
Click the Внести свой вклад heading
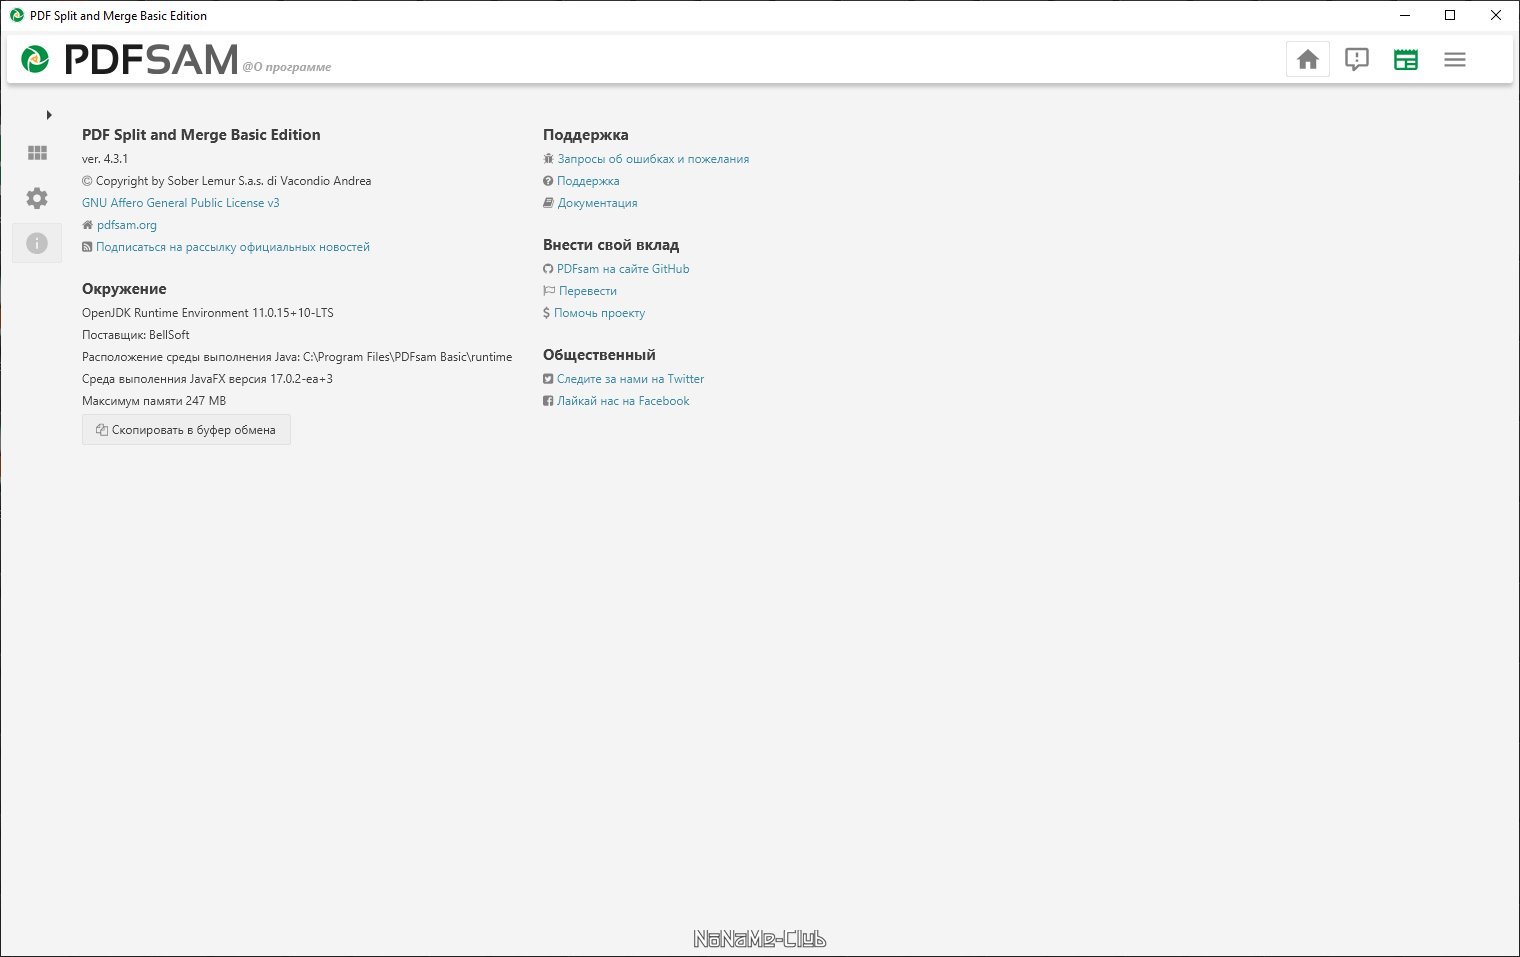point(611,245)
